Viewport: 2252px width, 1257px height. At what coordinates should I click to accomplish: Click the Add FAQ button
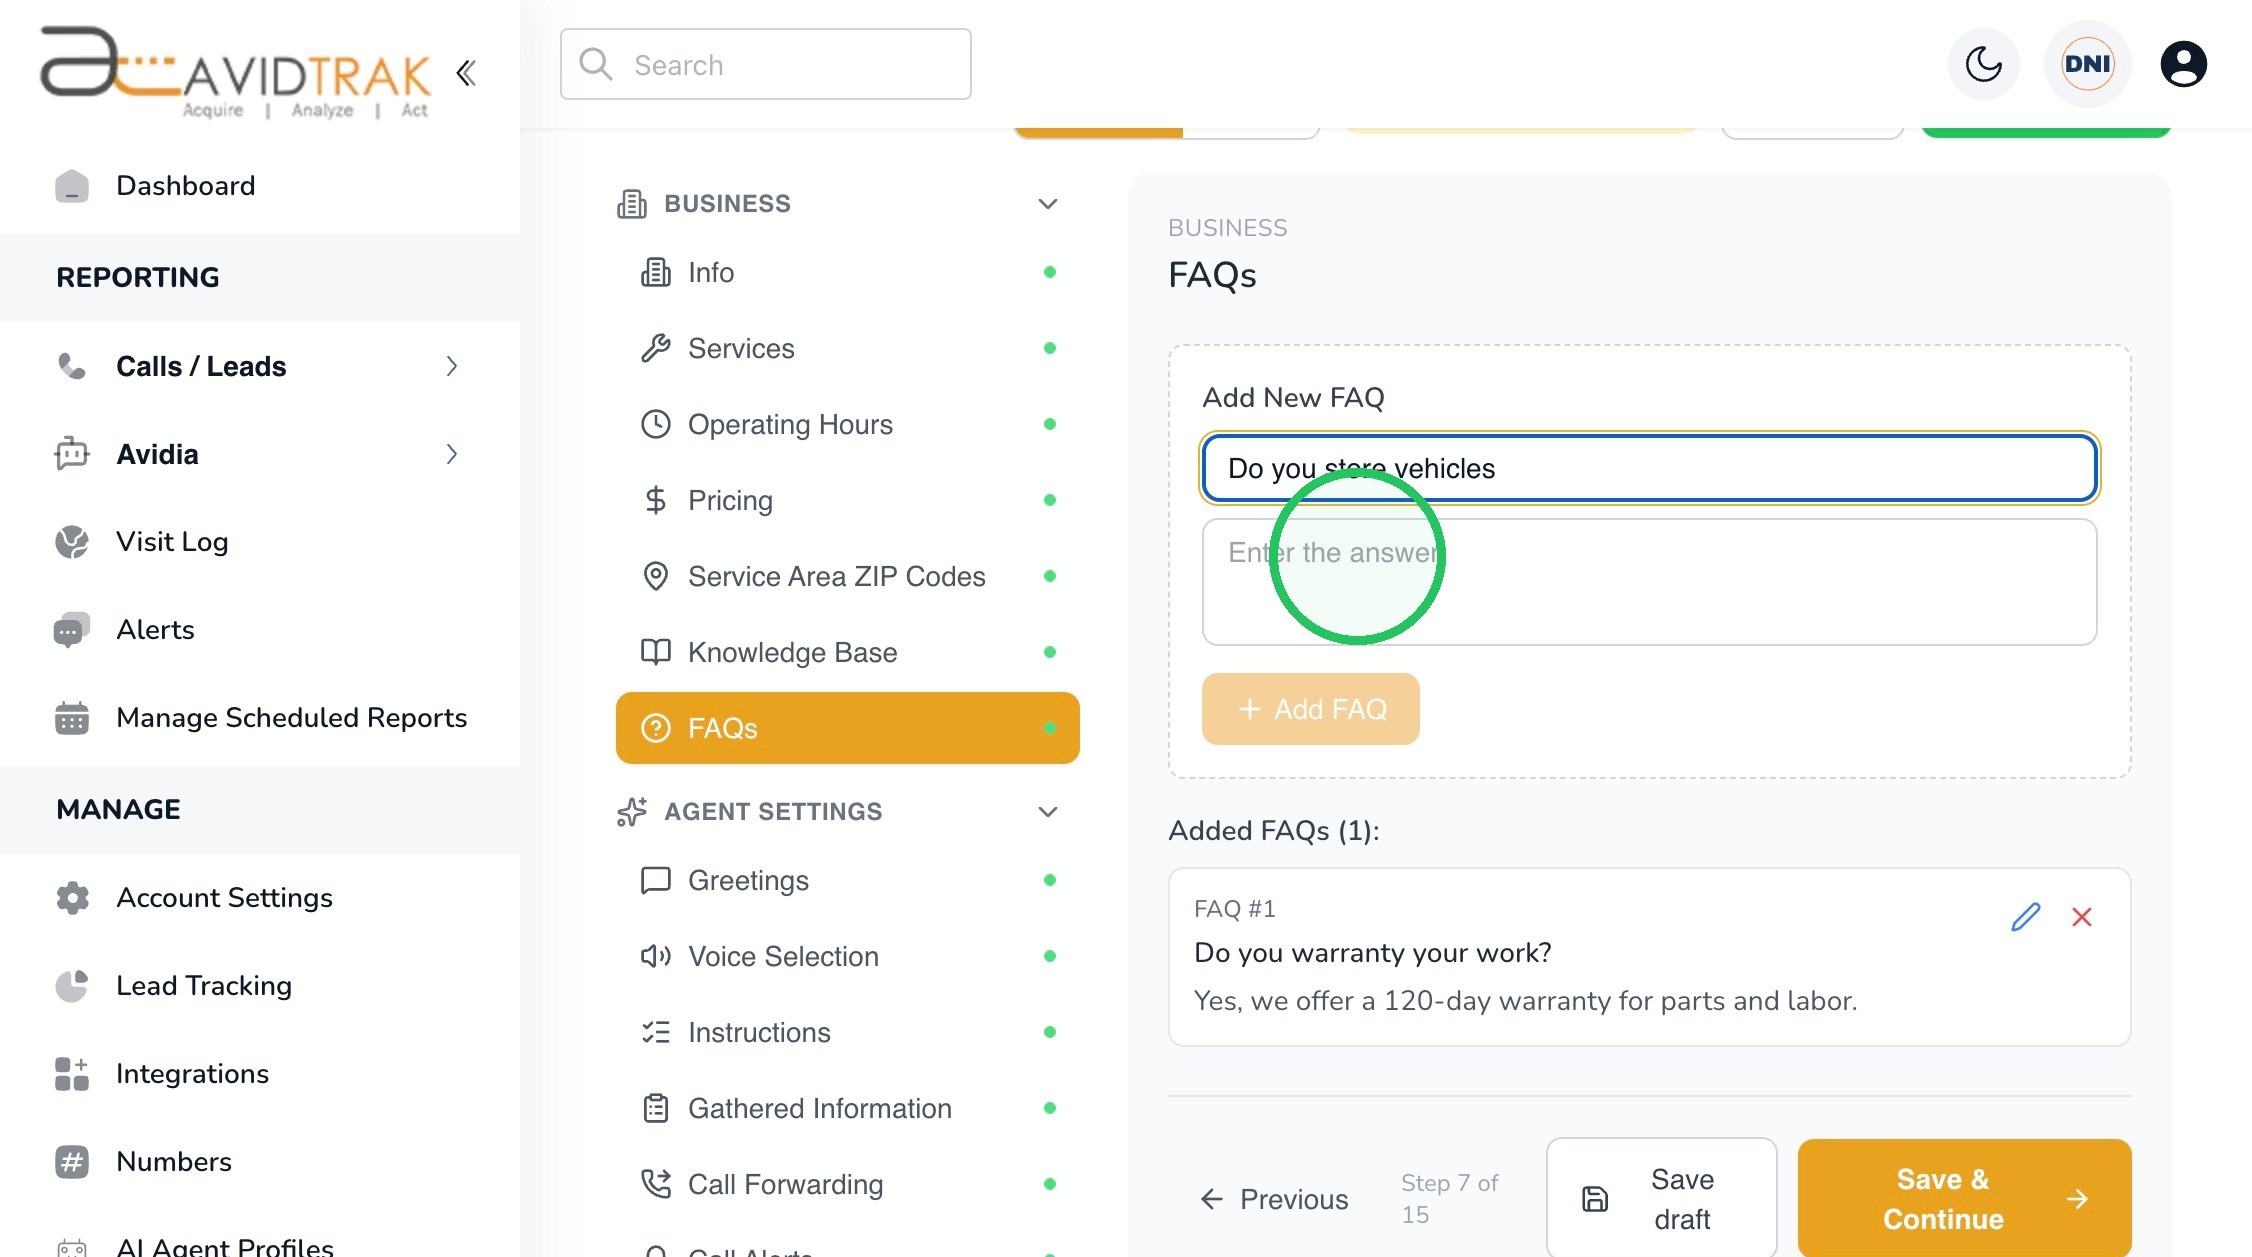pyautogui.click(x=1310, y=709)
